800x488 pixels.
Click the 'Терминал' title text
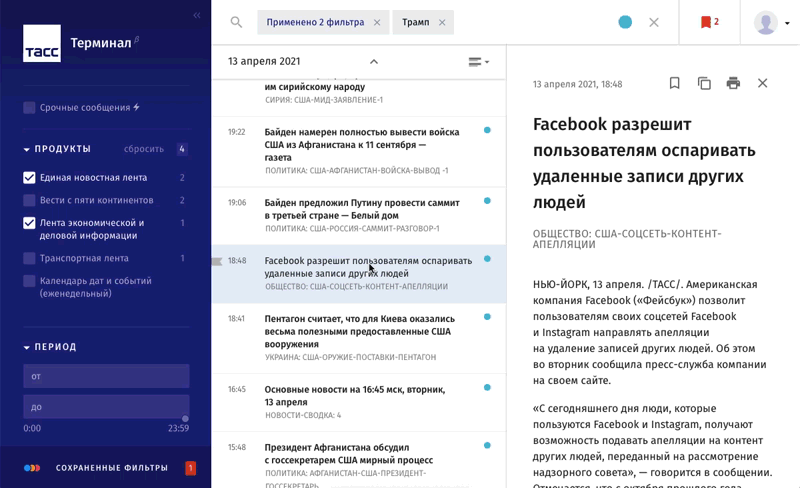[101, 43]
